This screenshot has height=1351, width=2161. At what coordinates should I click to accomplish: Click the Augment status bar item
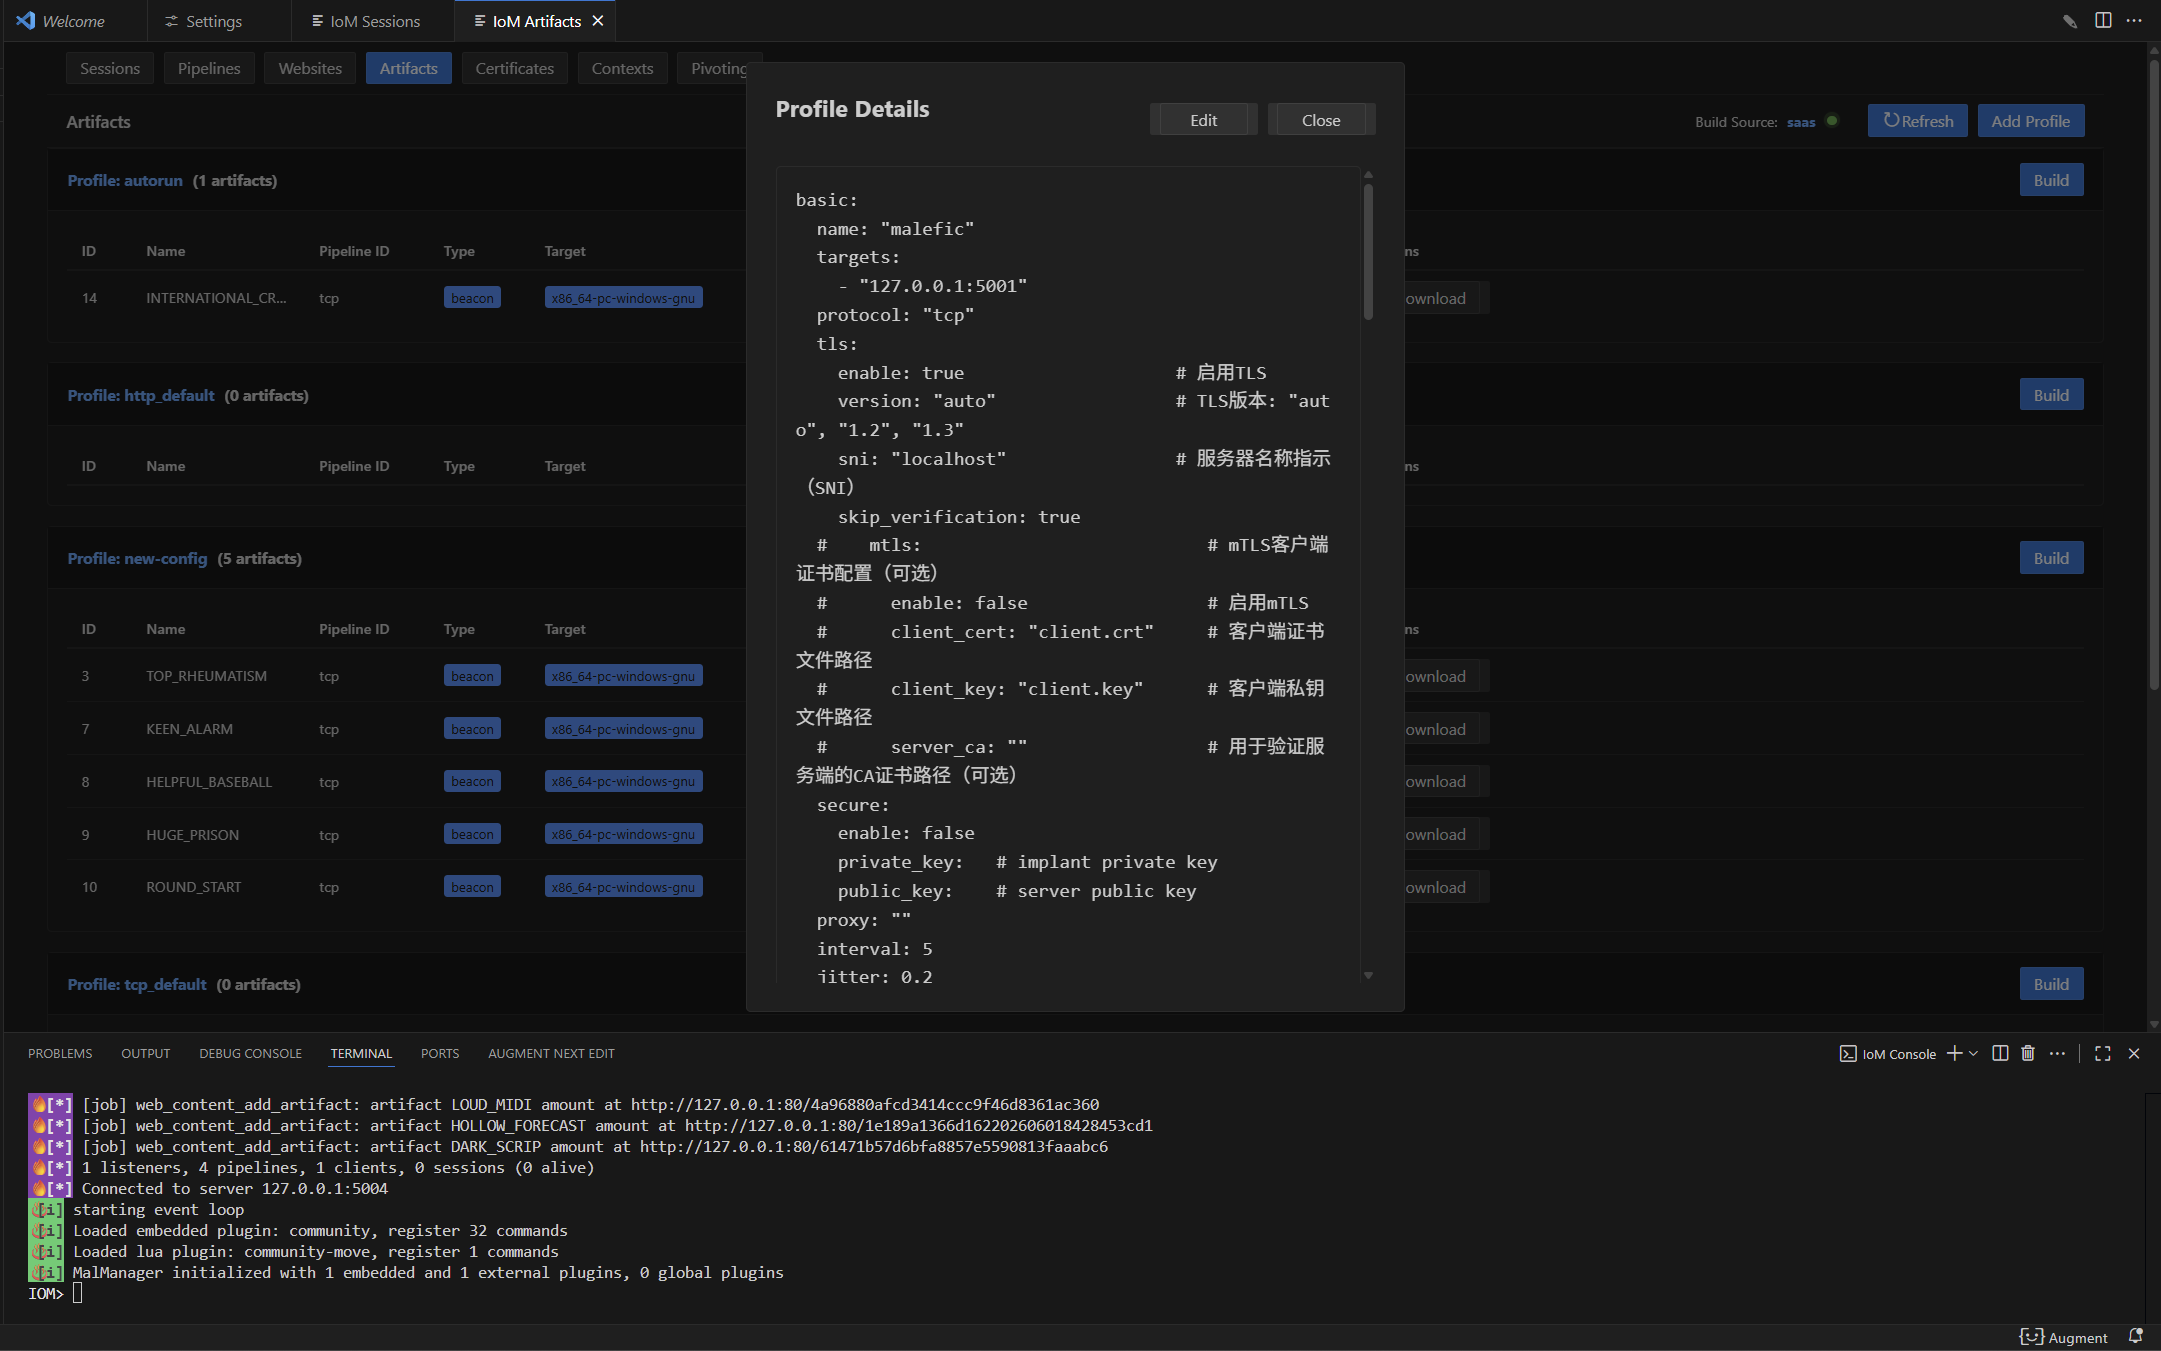[2063, 1337]
